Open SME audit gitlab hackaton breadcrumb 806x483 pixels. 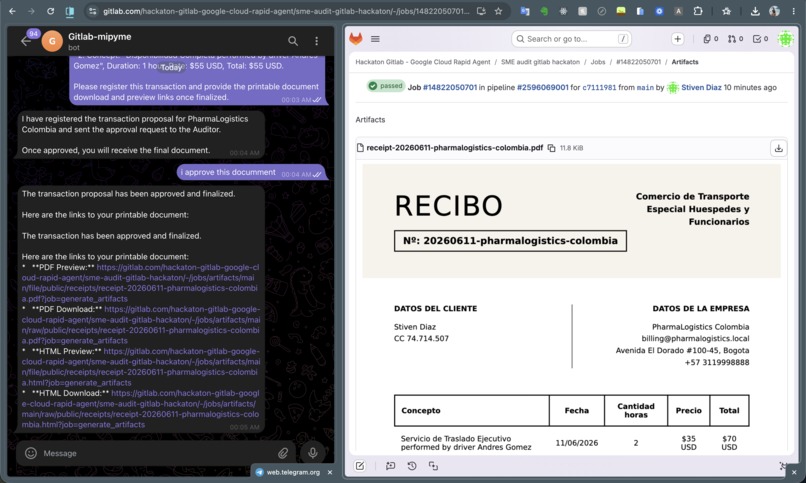[x=540, y=62]
